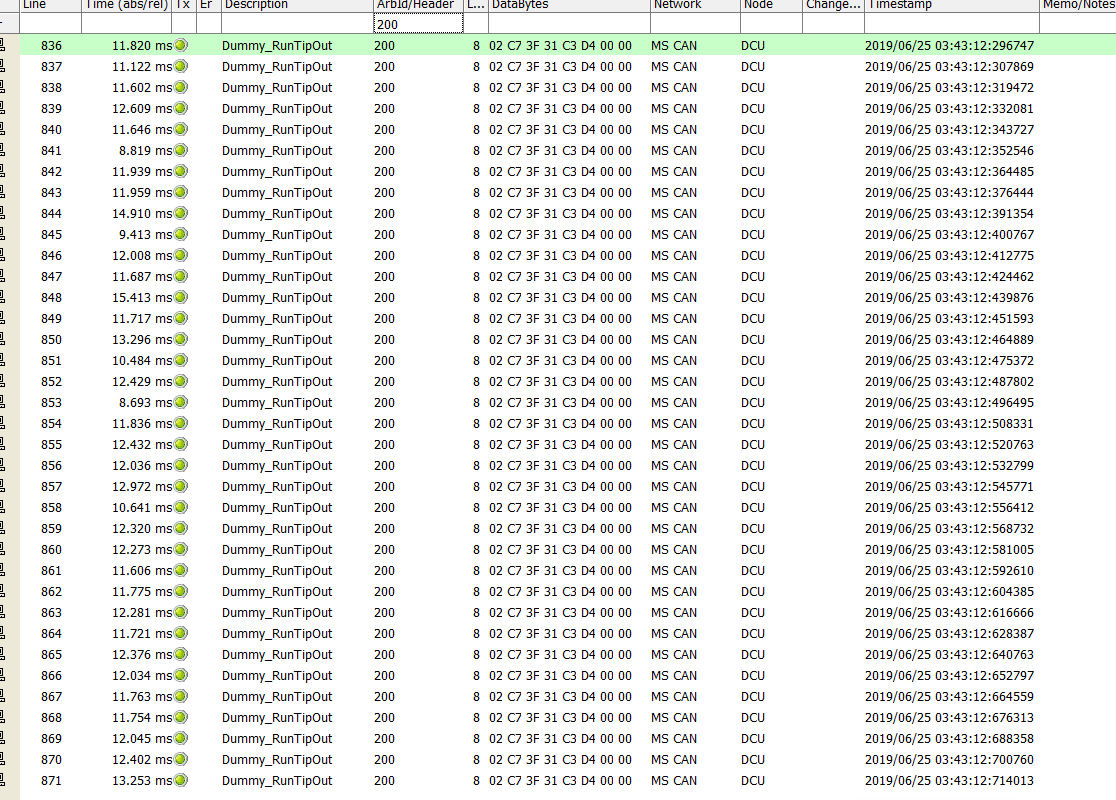The image size is (1116, 800).
Task: Click DCU node cell on line 851
Action: 752,360
